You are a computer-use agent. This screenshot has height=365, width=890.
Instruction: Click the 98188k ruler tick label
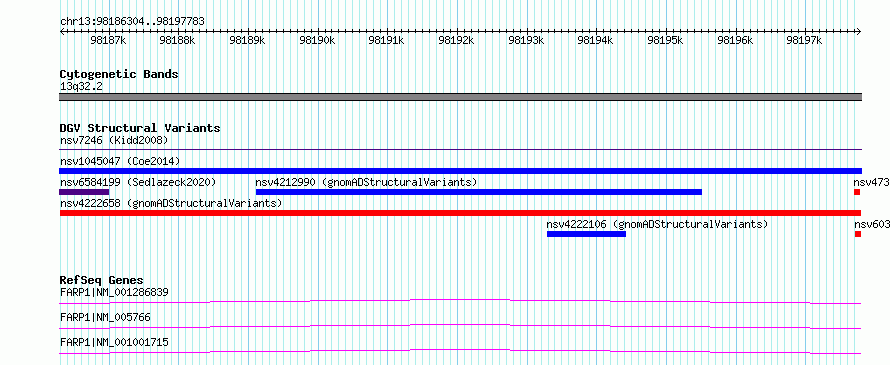tap(178, 40)
